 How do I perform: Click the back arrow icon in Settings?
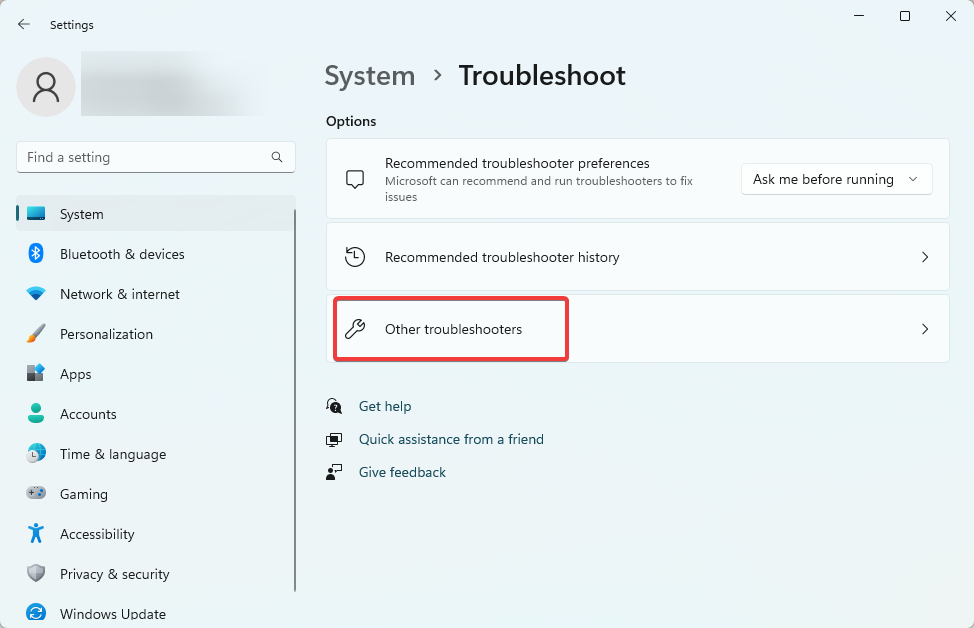click(24, 24)
